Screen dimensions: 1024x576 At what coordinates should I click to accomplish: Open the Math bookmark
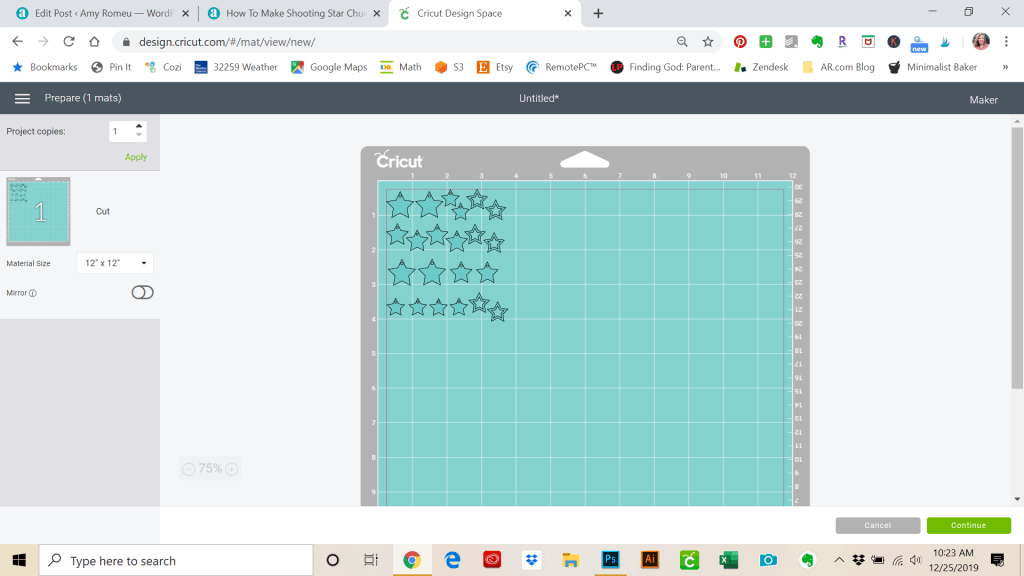point(401,67)
